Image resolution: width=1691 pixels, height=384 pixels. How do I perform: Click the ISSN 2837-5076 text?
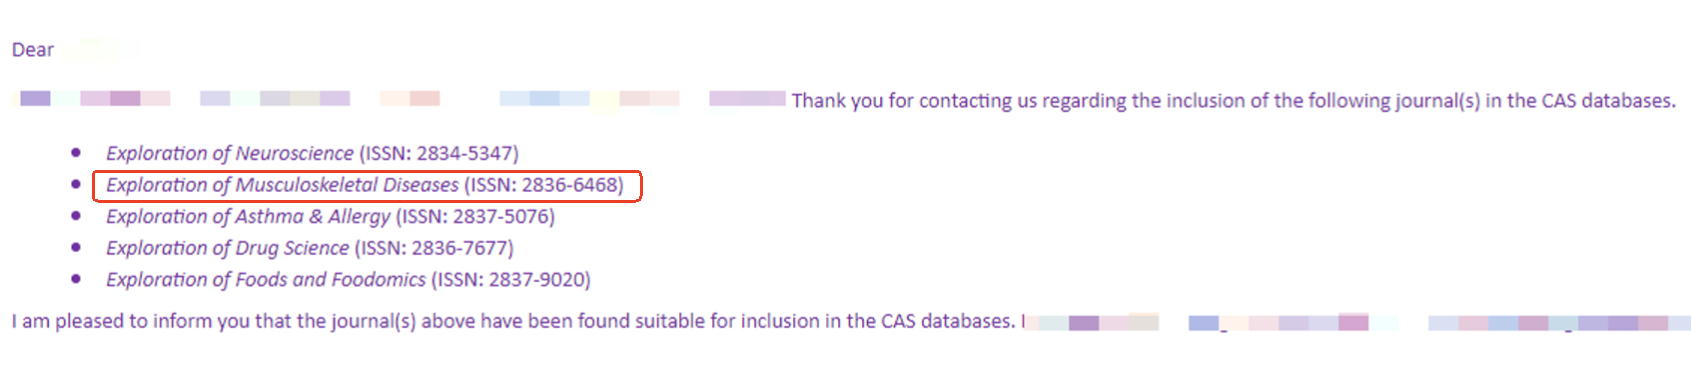[x=476, y=217]
